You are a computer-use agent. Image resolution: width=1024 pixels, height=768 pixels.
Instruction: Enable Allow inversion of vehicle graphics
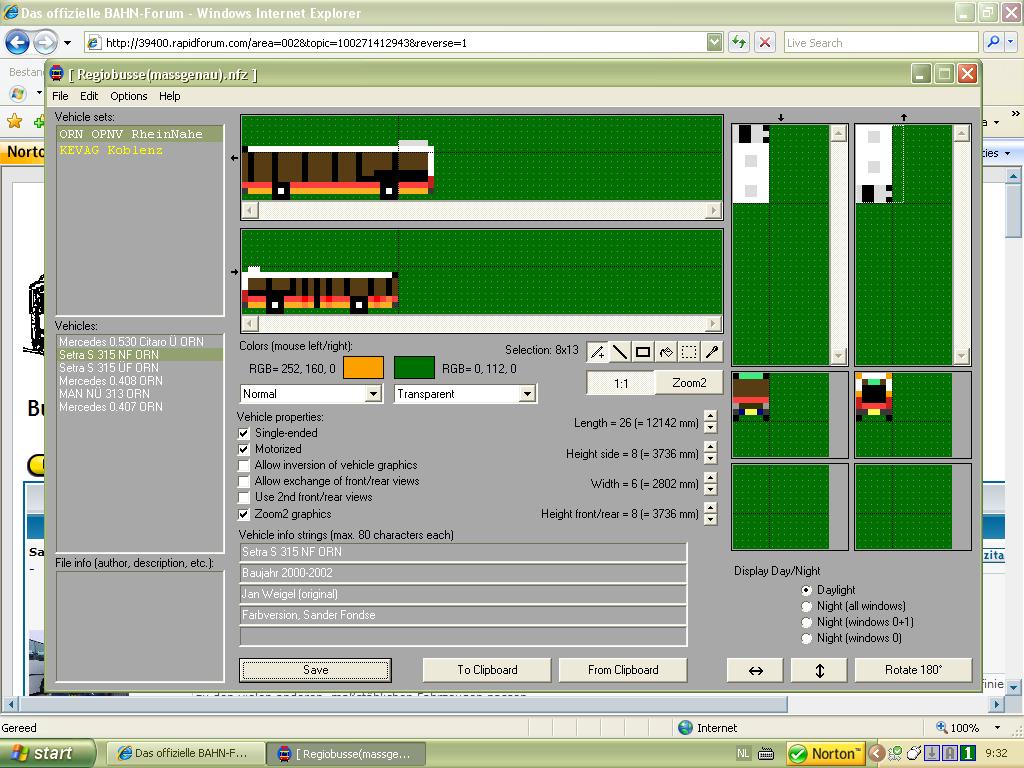coord(244,466)
